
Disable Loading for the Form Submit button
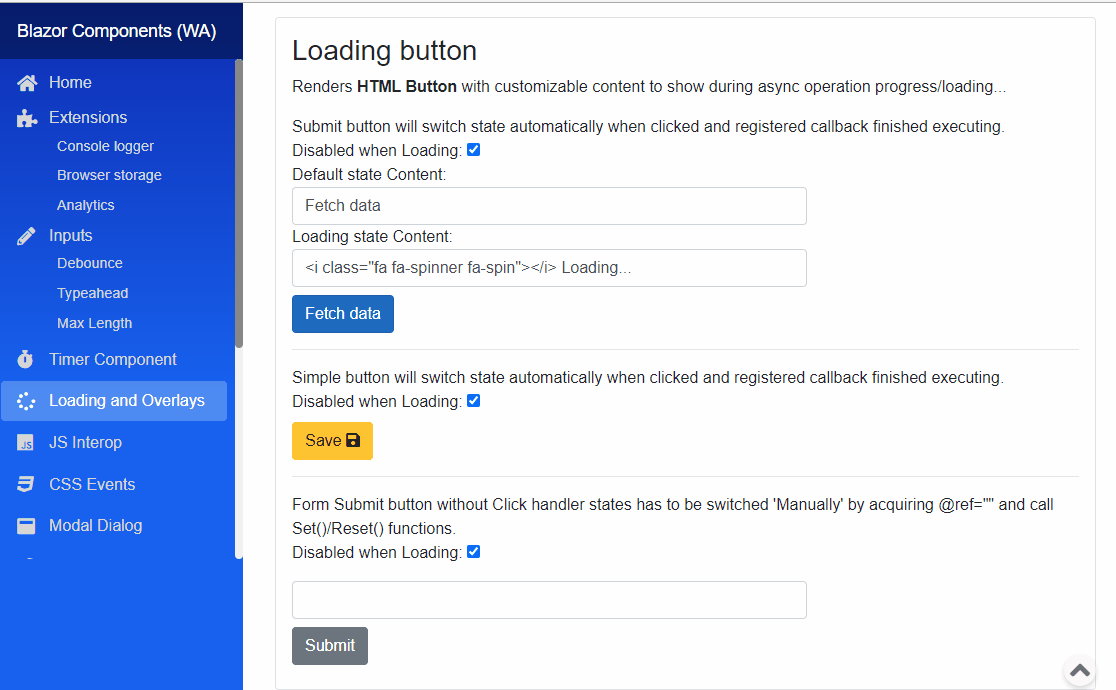click(x=473, y=551)
